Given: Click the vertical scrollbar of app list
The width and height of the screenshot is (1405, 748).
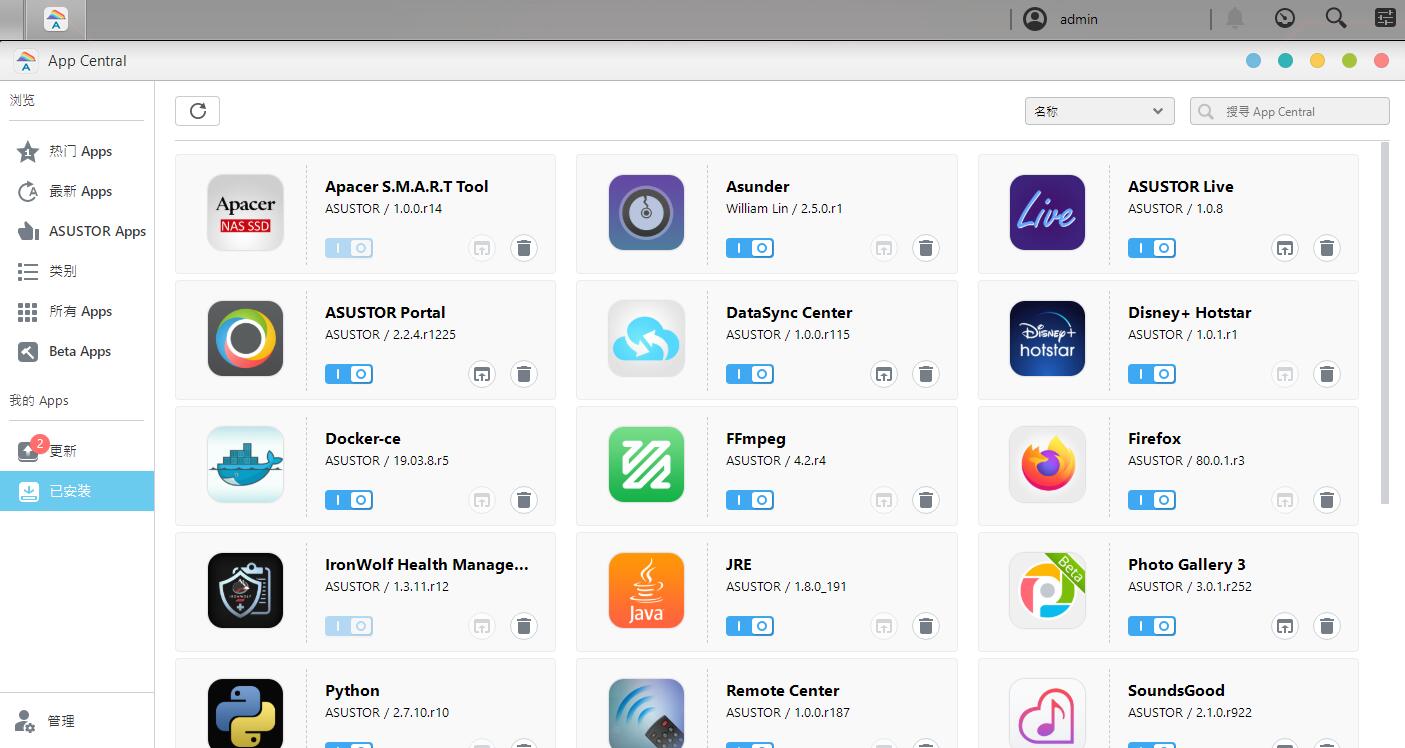Looking at the screenshot, I should pyautogui.click(x=1385, y=322).
